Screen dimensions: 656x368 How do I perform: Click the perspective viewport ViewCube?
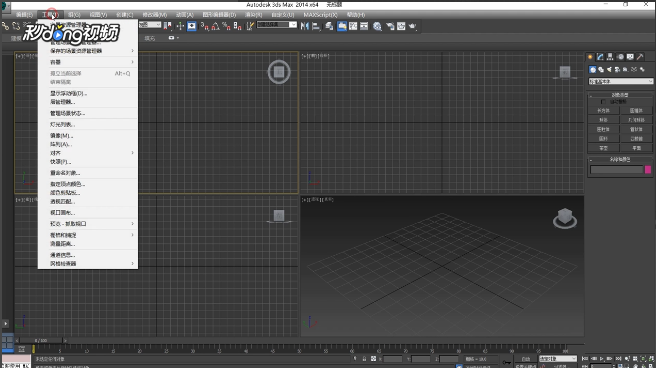tap(565, 218)
